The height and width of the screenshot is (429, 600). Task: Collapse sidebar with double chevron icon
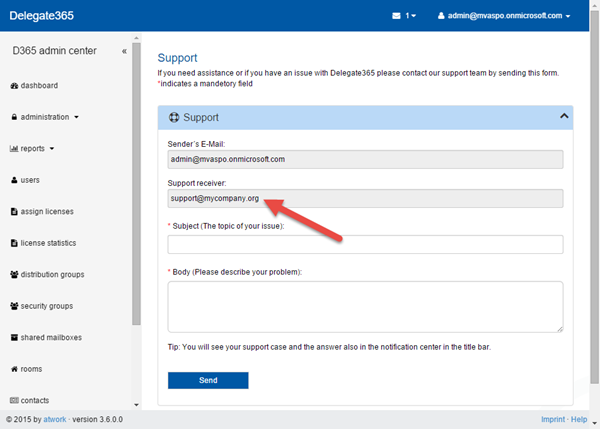coord(124,51)
